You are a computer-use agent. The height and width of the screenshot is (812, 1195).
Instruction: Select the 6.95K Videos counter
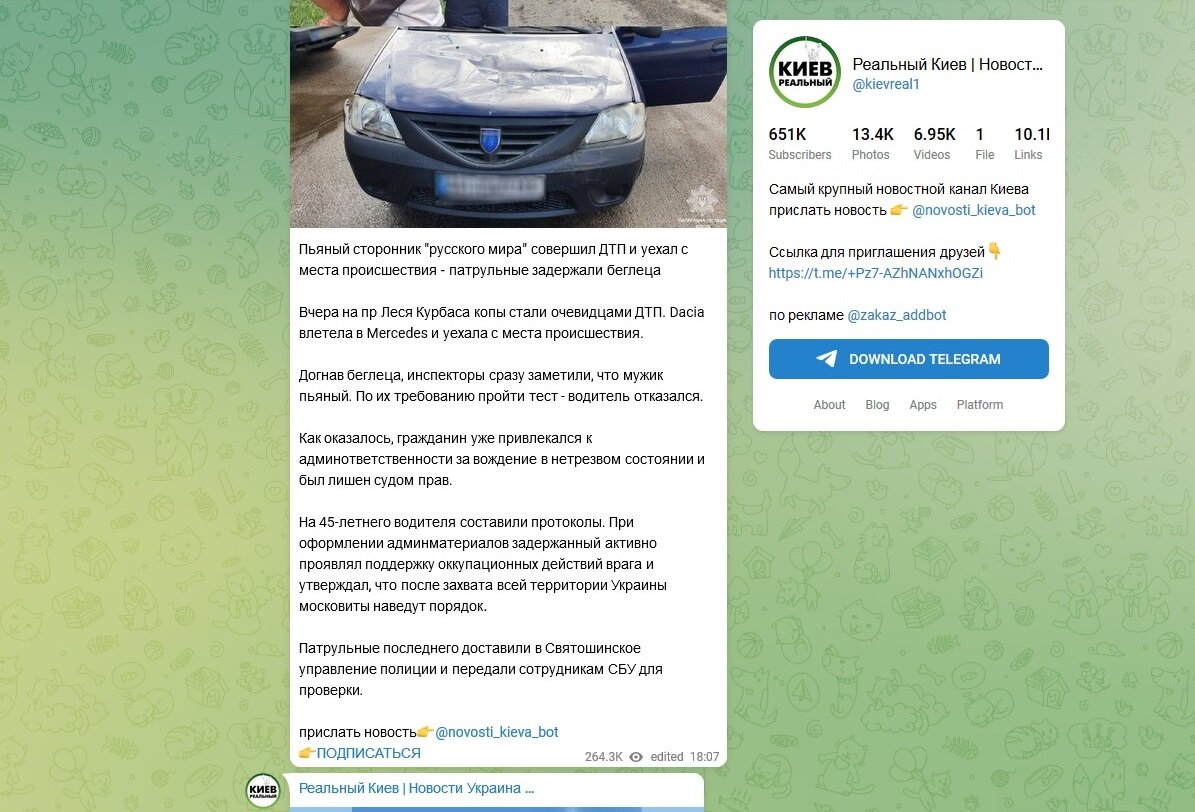(934, 144)
